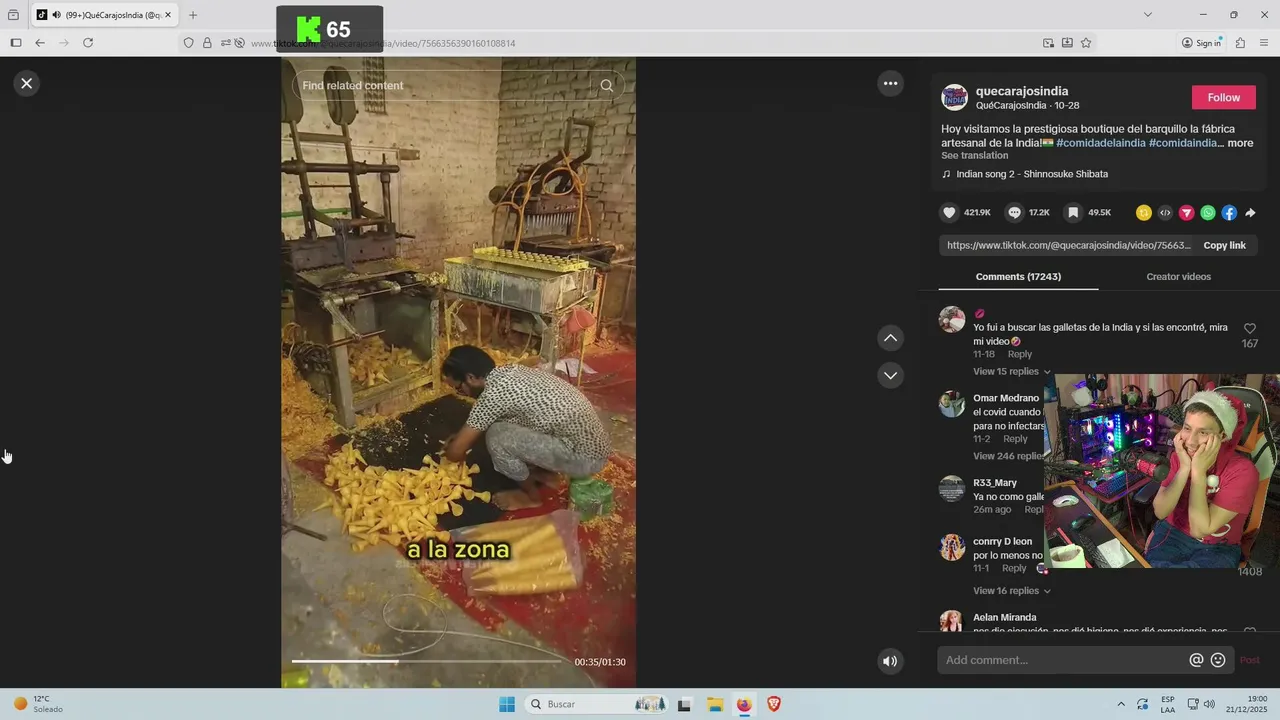The height and width of the screenshot is (720, 1280).
Task: Send to friends with the red arrow icon
Action: (x=1186, y=213)
